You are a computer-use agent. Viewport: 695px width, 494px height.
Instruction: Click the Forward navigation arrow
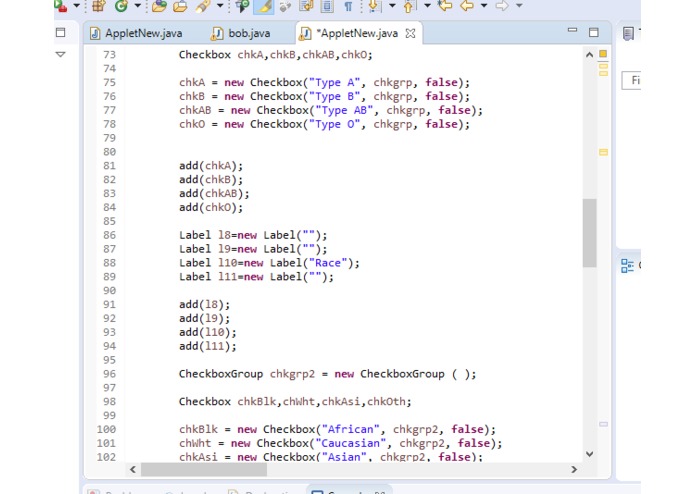502,6
